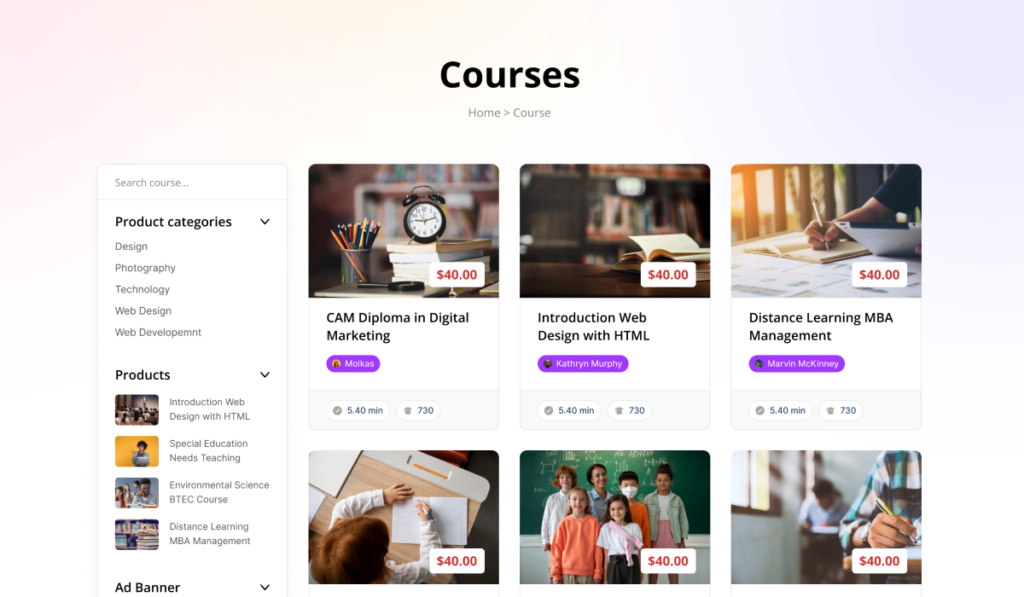Click Marvin McKinney avatar icon
This screenshot has width=1024, height=597.
tap(759, 364)
